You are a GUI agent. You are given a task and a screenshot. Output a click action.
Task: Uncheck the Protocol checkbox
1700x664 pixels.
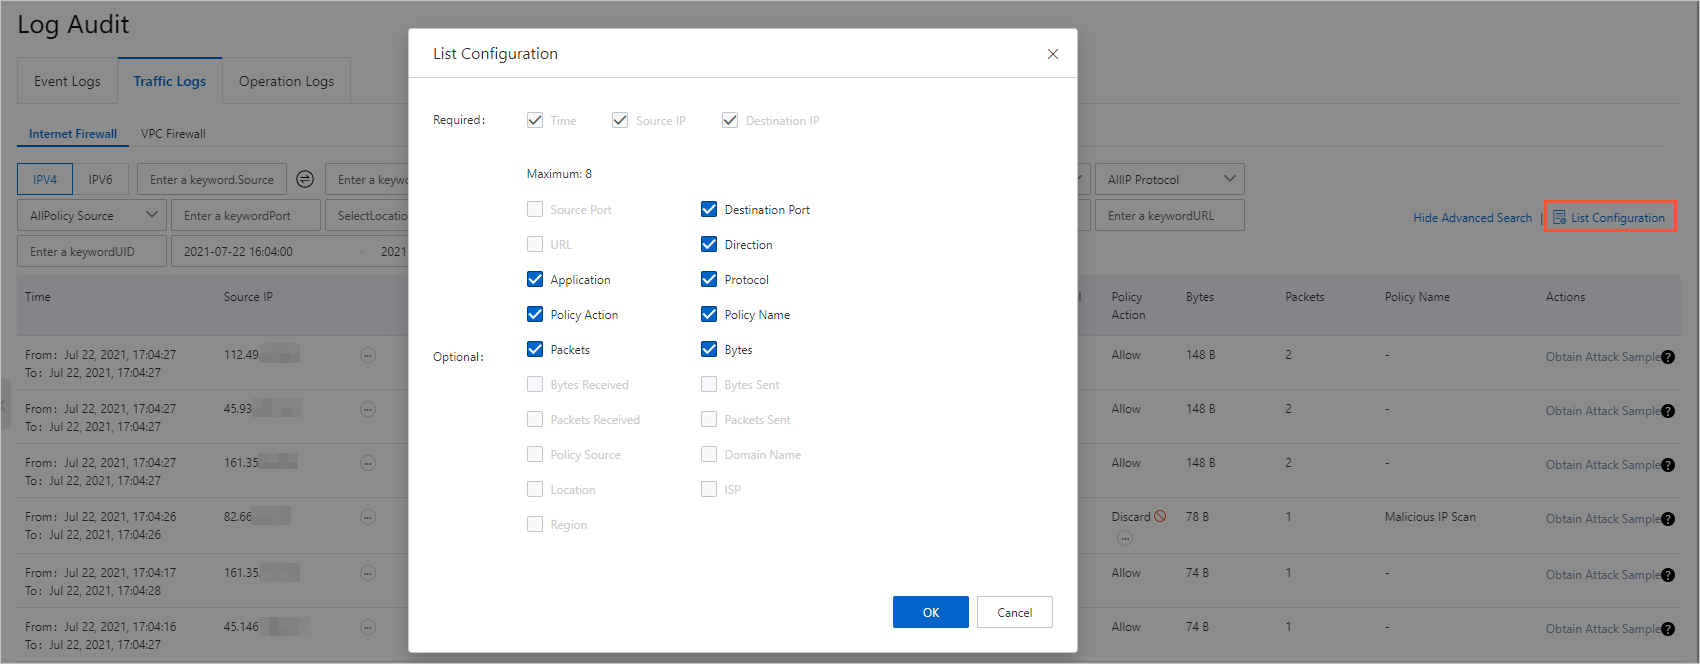709,279
